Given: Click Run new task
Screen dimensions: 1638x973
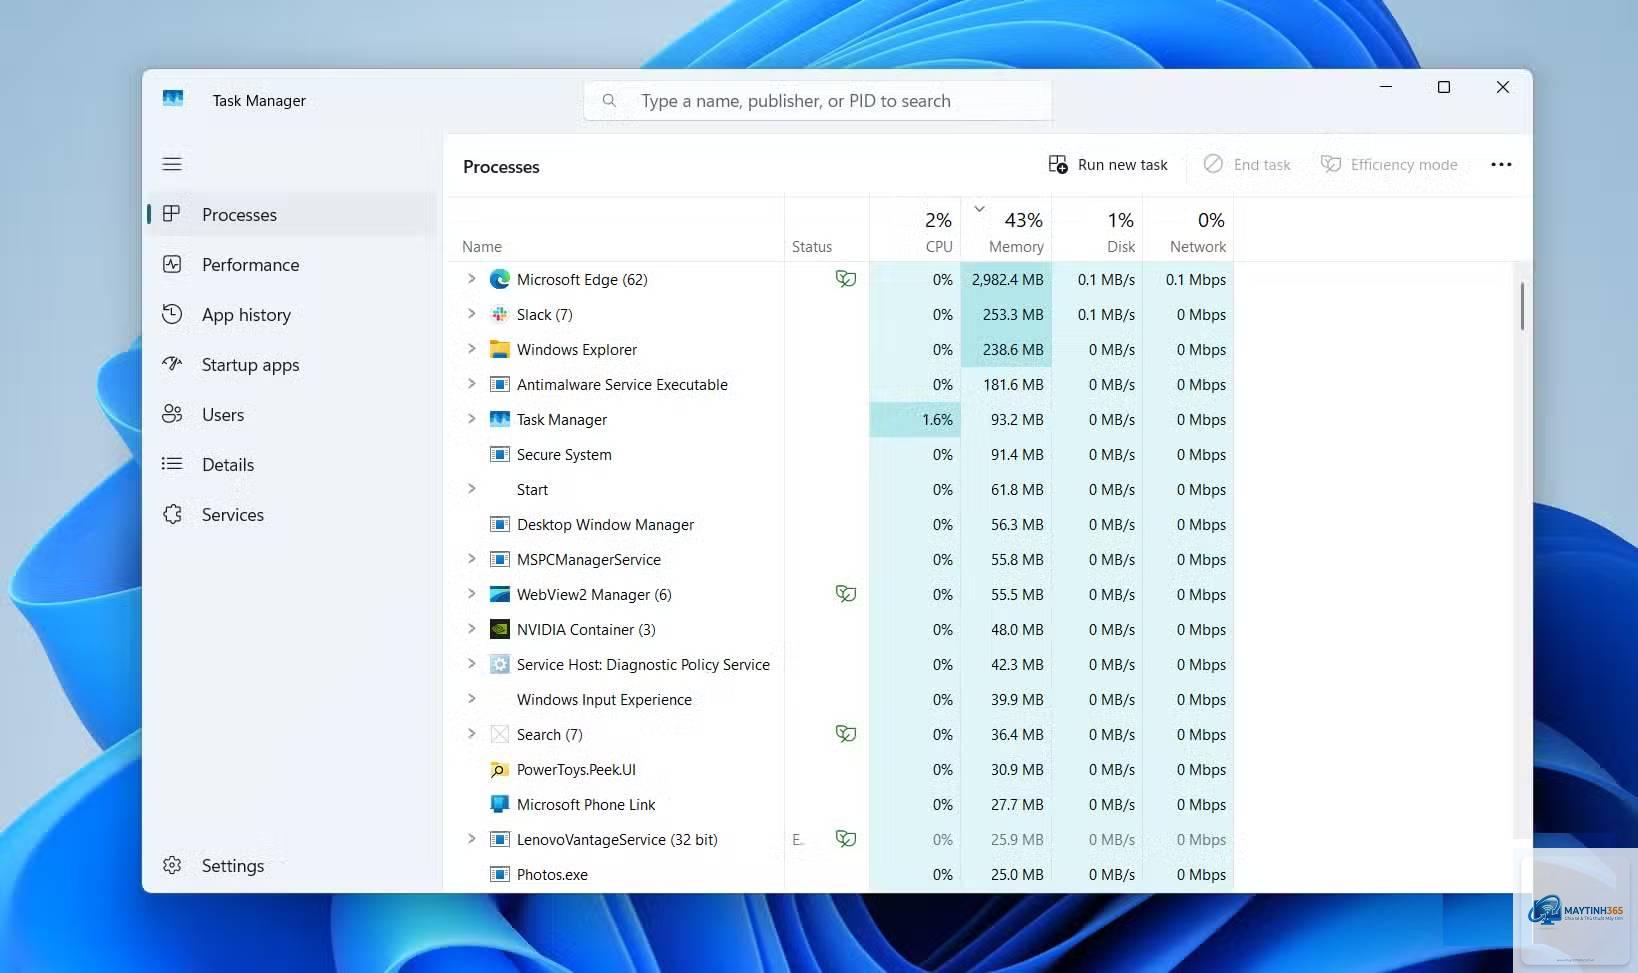Looking at the screenshot, I should [1107, 164].
